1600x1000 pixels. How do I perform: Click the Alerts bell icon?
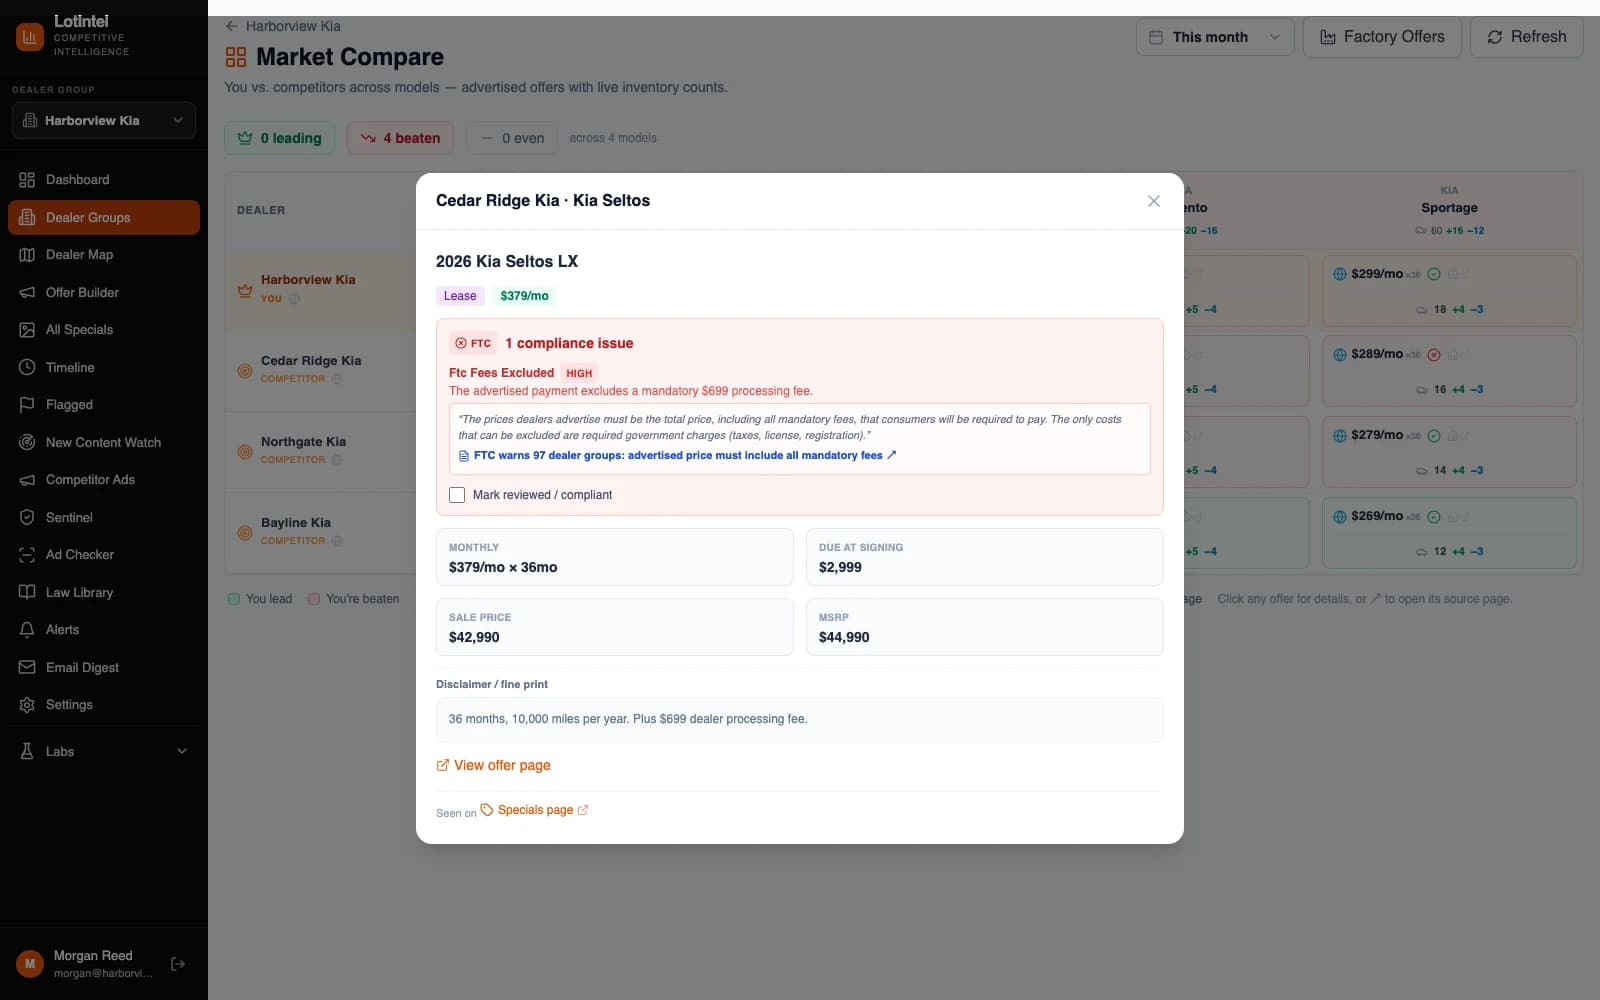[x=27, y=630]
